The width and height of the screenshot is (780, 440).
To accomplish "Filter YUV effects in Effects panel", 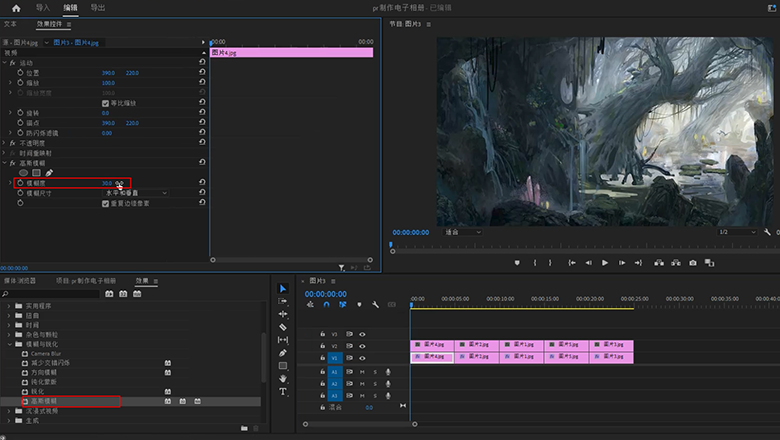I will pyautogui.click(x=137, y=294).
